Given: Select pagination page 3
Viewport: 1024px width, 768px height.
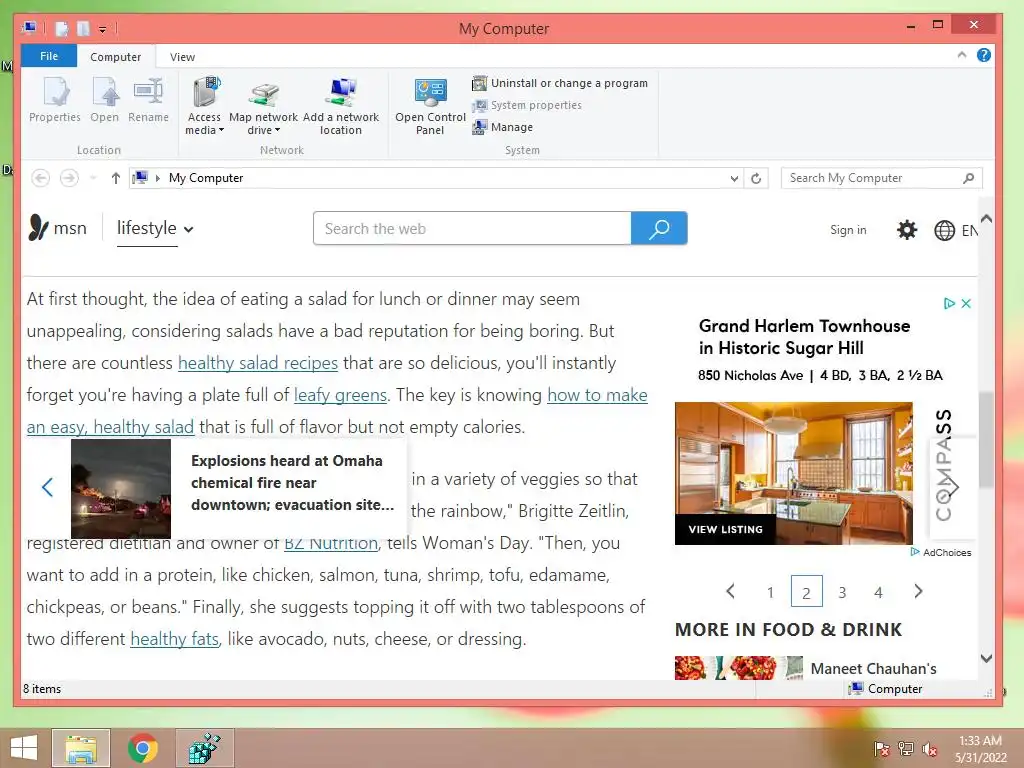Looking at the screenshot, I should click(842, 592).
